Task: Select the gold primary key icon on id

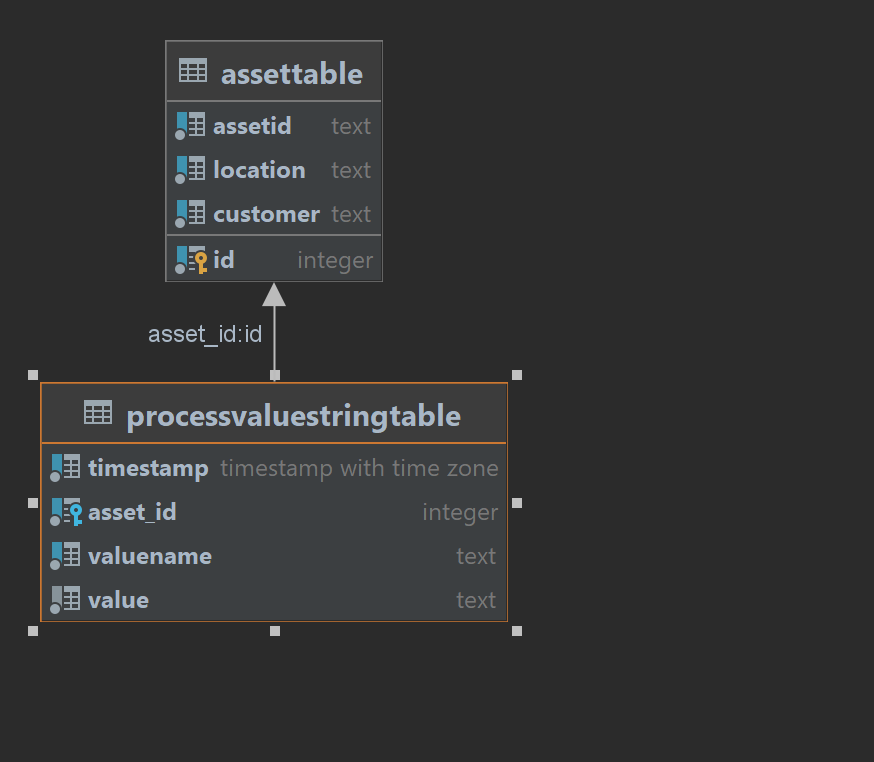Action: pyautogui.click(x=199, y=260)
